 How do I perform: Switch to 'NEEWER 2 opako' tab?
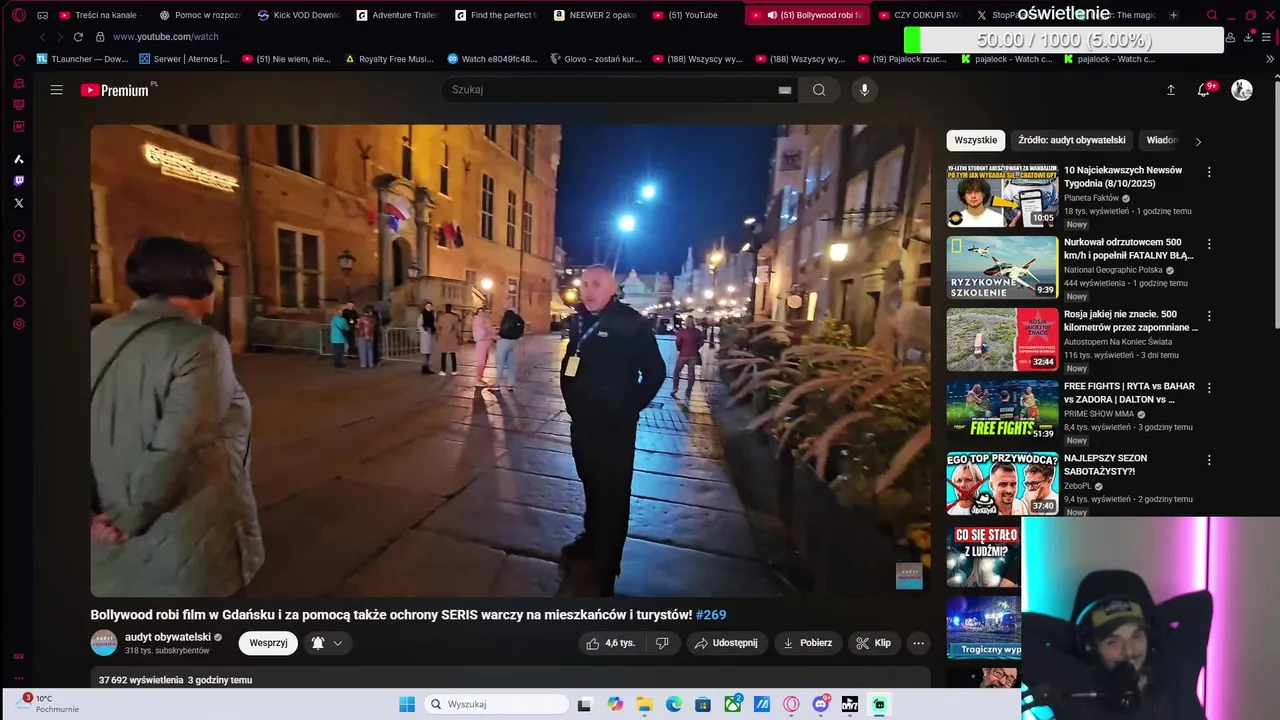[x=595, y=15]
